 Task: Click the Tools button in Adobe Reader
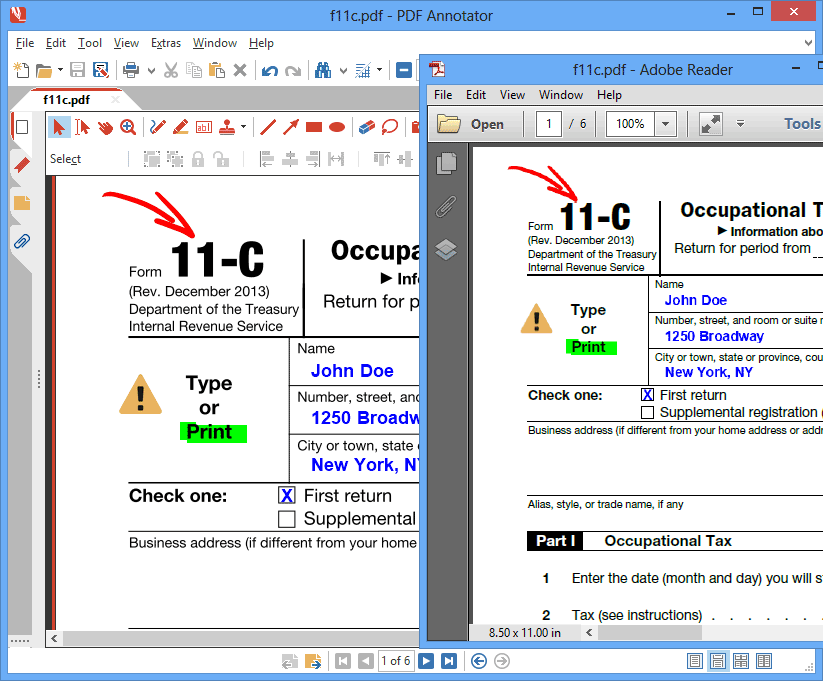[801, 123]
